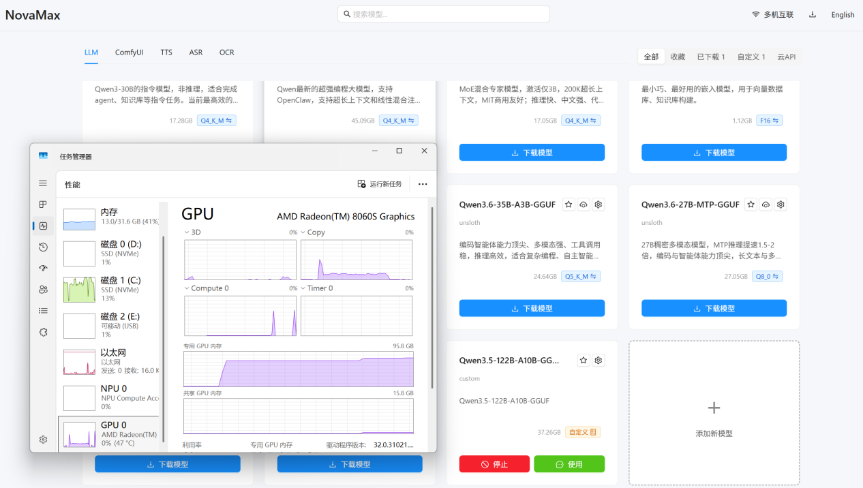Select 以太网 in performance list
The height and width of the screenshot is (488, 863).
pyautogui.click(x=110, y=361)
